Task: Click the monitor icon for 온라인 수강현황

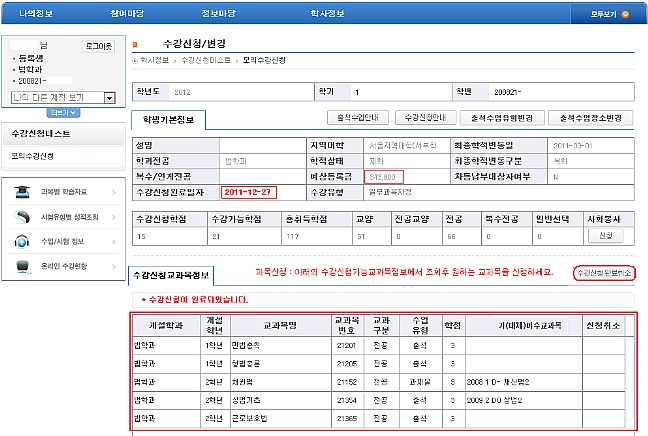Action: (22, 265)
